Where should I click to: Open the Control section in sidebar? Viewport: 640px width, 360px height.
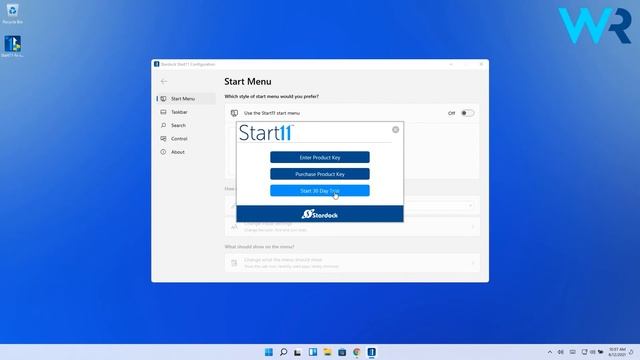pyautogui.click(x=186, y=139)
